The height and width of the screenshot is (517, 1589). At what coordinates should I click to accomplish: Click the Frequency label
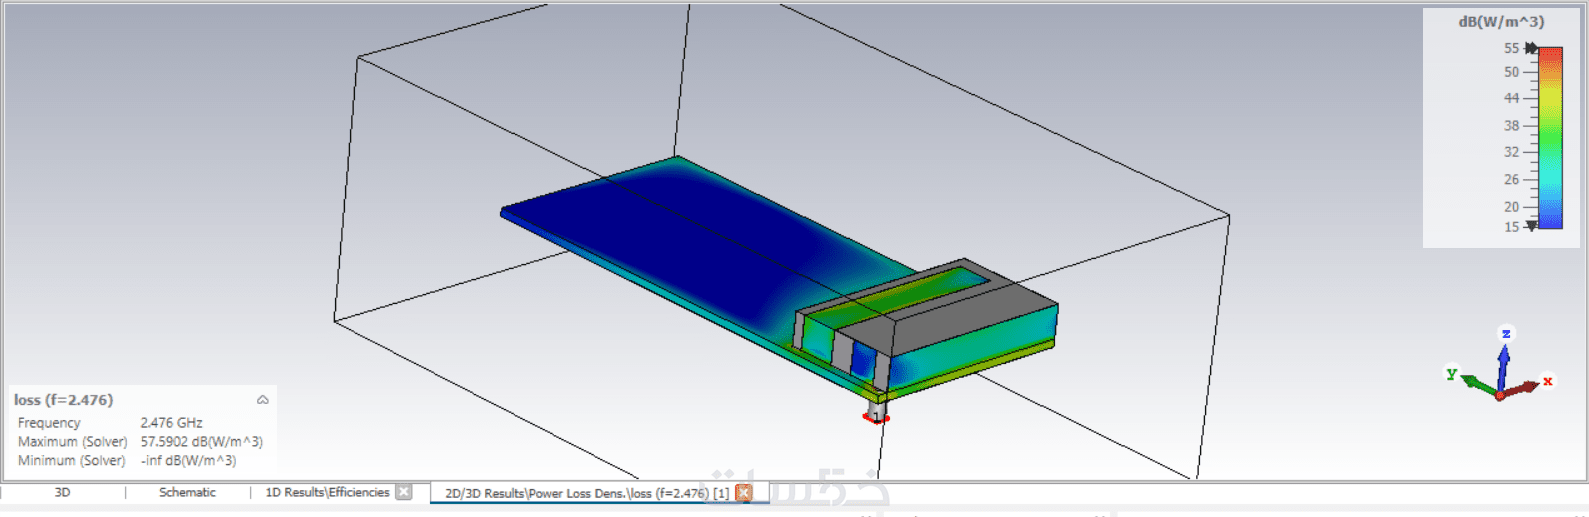coord(49,423)
